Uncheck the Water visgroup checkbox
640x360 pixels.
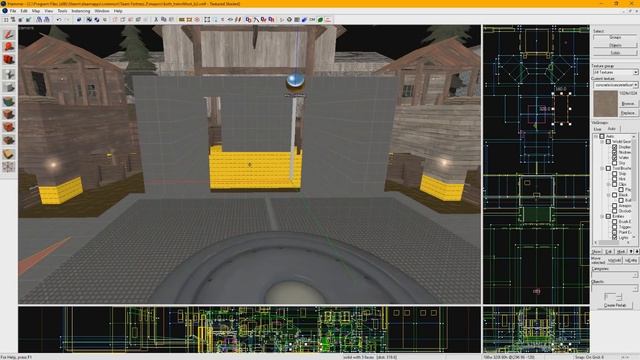[614, 158]
